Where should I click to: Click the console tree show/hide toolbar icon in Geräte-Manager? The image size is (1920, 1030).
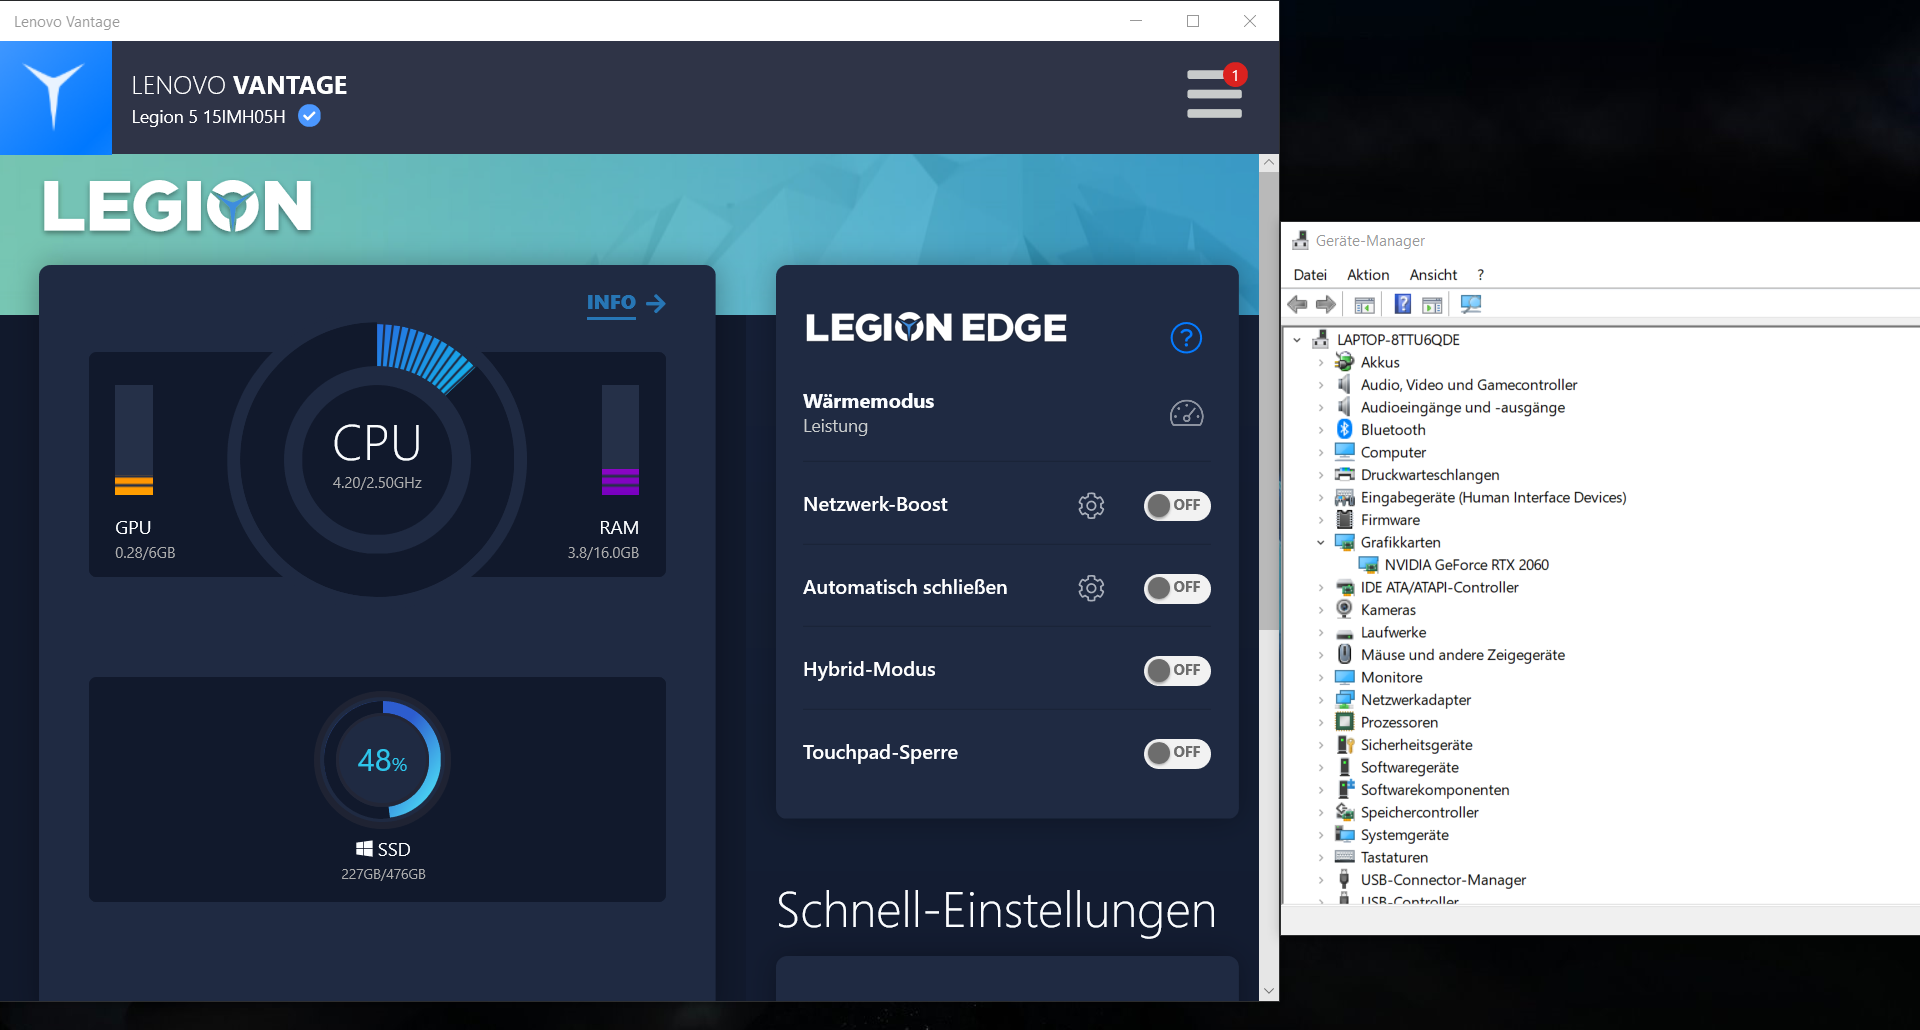pyautogui.click(x=1364, y=305)
